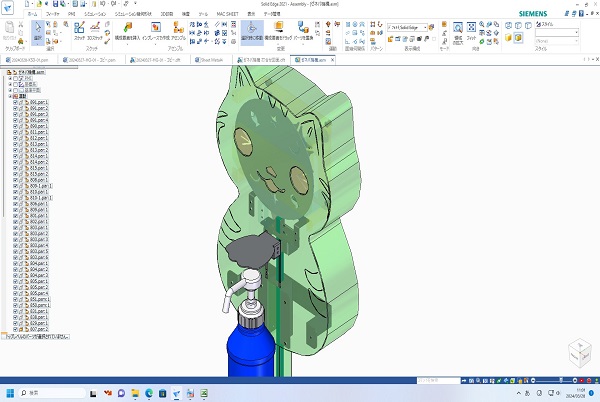Expand the PMI node in tree

pyautogui.click(x=10, y=78)
